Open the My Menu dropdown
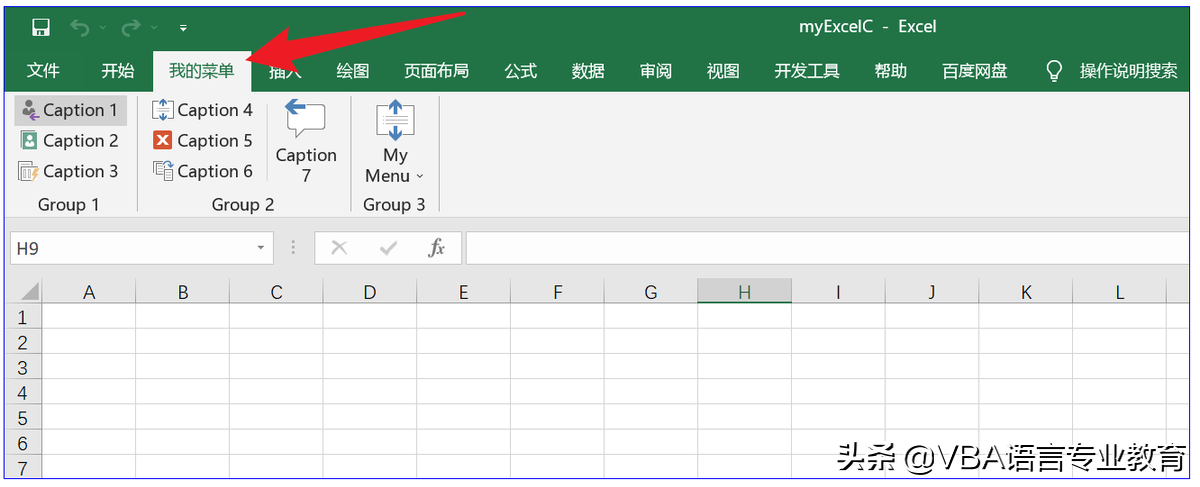Viewport: 1200px width, 487px height. (395, 141)
